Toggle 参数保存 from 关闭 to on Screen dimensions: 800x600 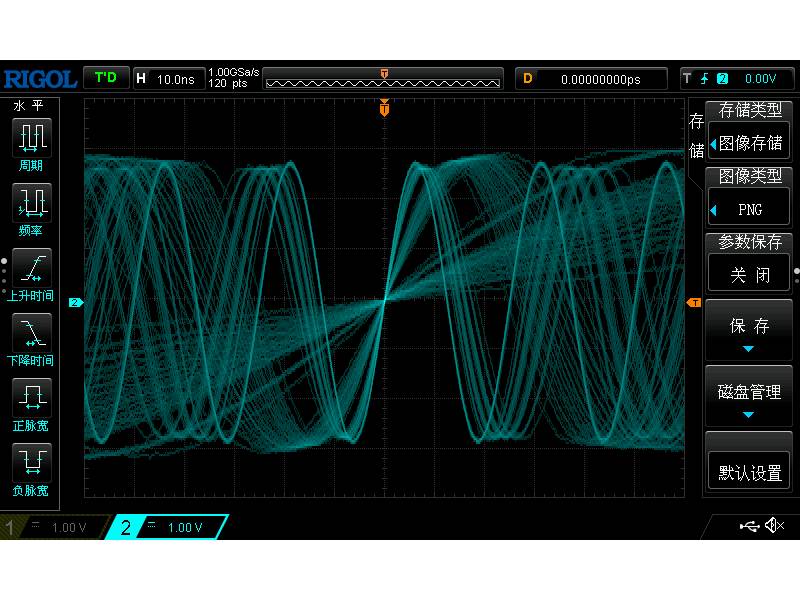[x=748, y=271]
